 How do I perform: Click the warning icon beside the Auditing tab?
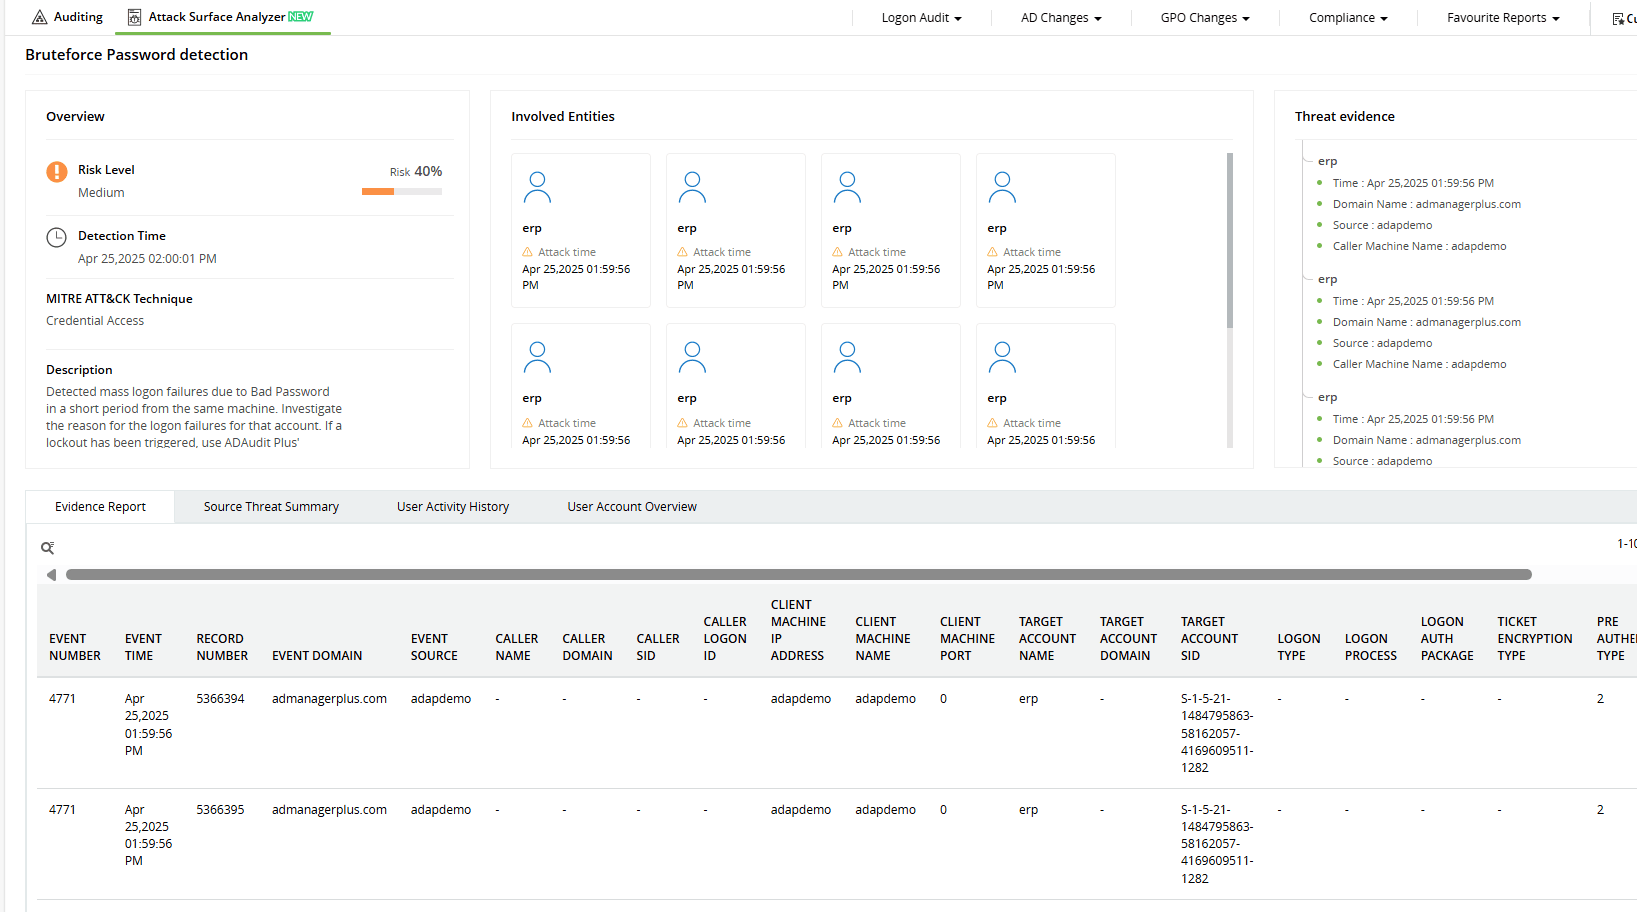coord(38,16)
